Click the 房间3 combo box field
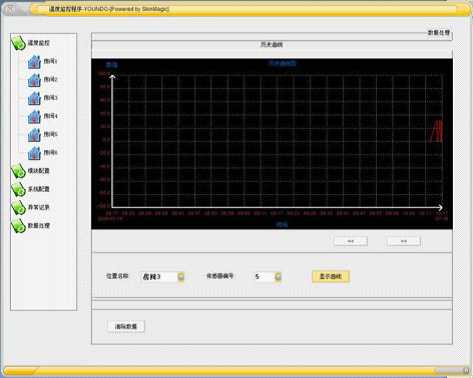Screen dimensions: 473x378 [159, 277]
